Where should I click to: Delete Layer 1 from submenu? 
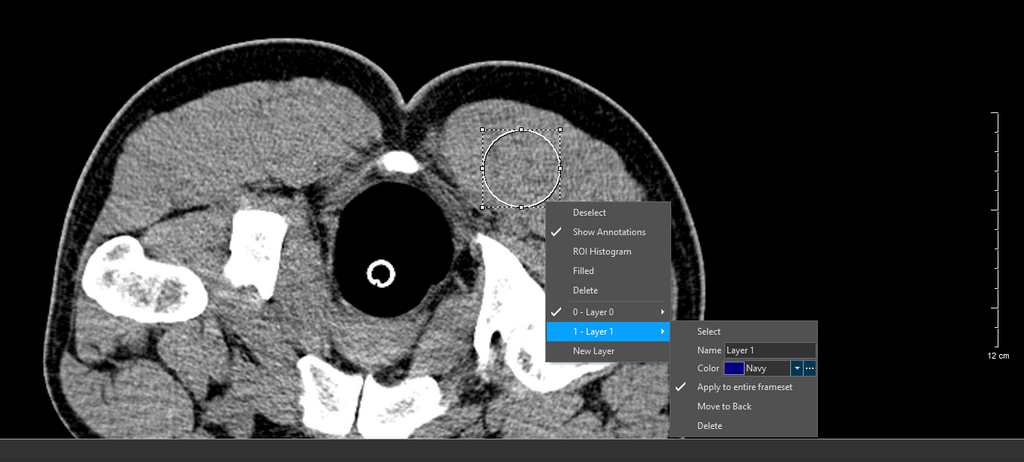[709, 425]
